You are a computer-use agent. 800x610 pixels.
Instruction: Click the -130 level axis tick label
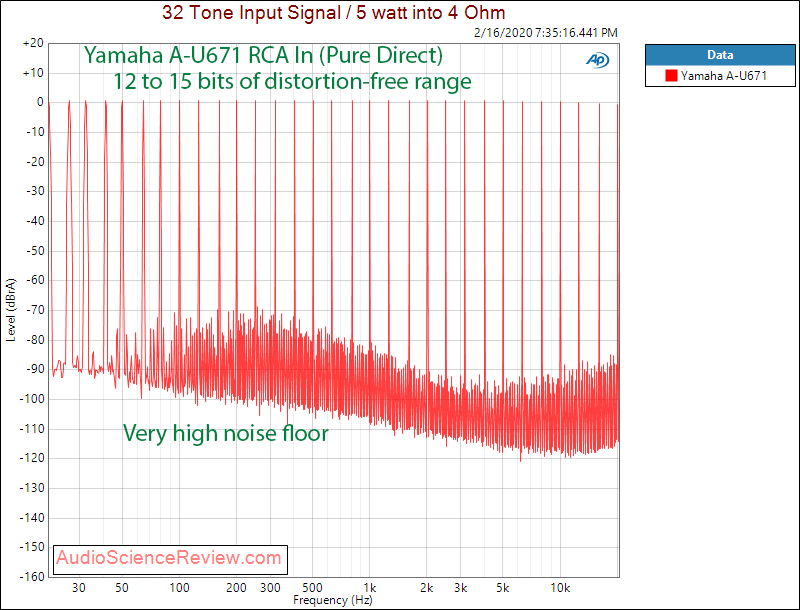pyautogui.click(x=32, y=488)
